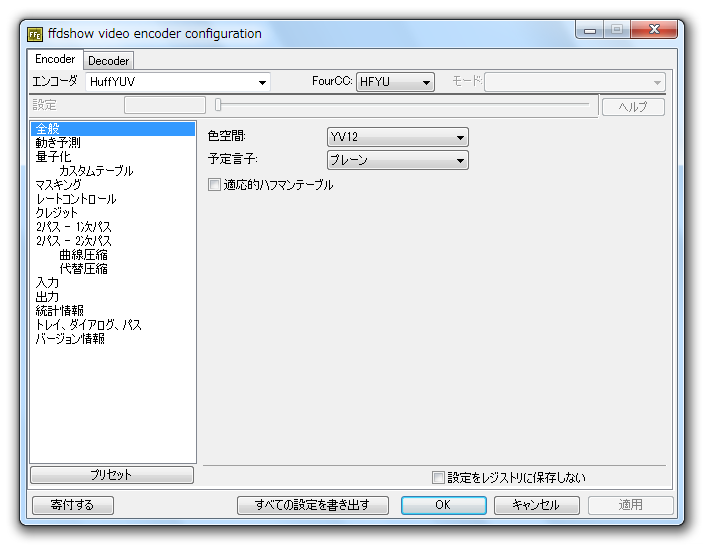
Task: Select 出力 in the list
Action: [47, 297]
